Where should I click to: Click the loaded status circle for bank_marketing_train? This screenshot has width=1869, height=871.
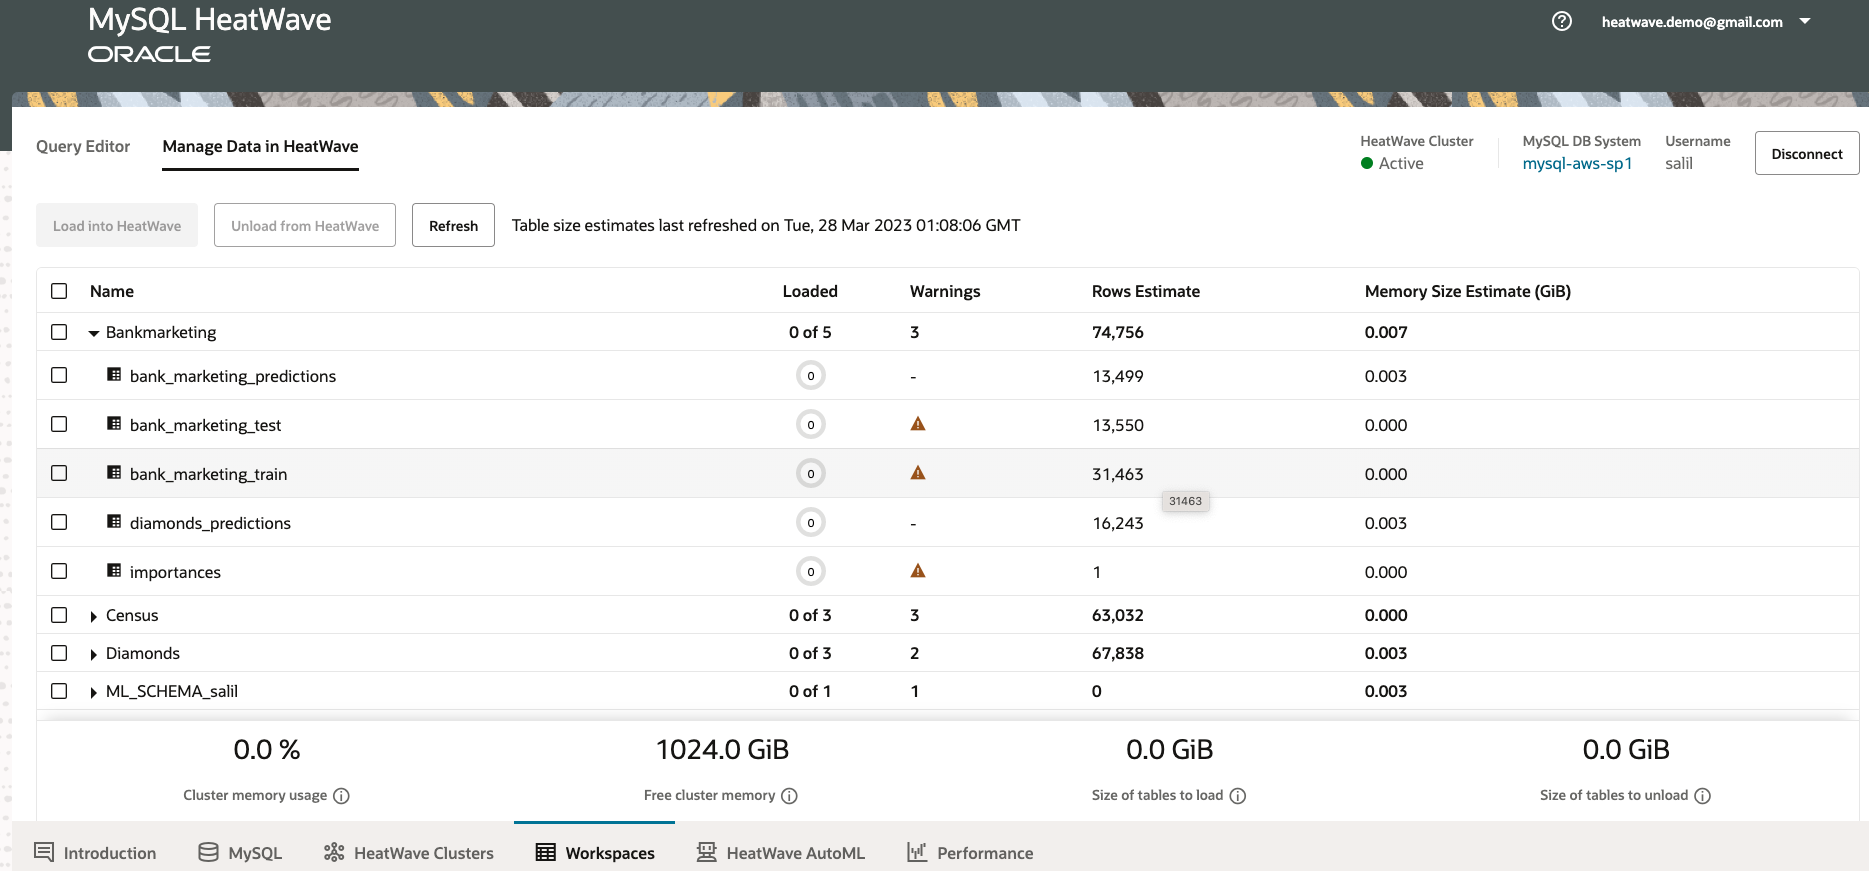coord(811,474)
